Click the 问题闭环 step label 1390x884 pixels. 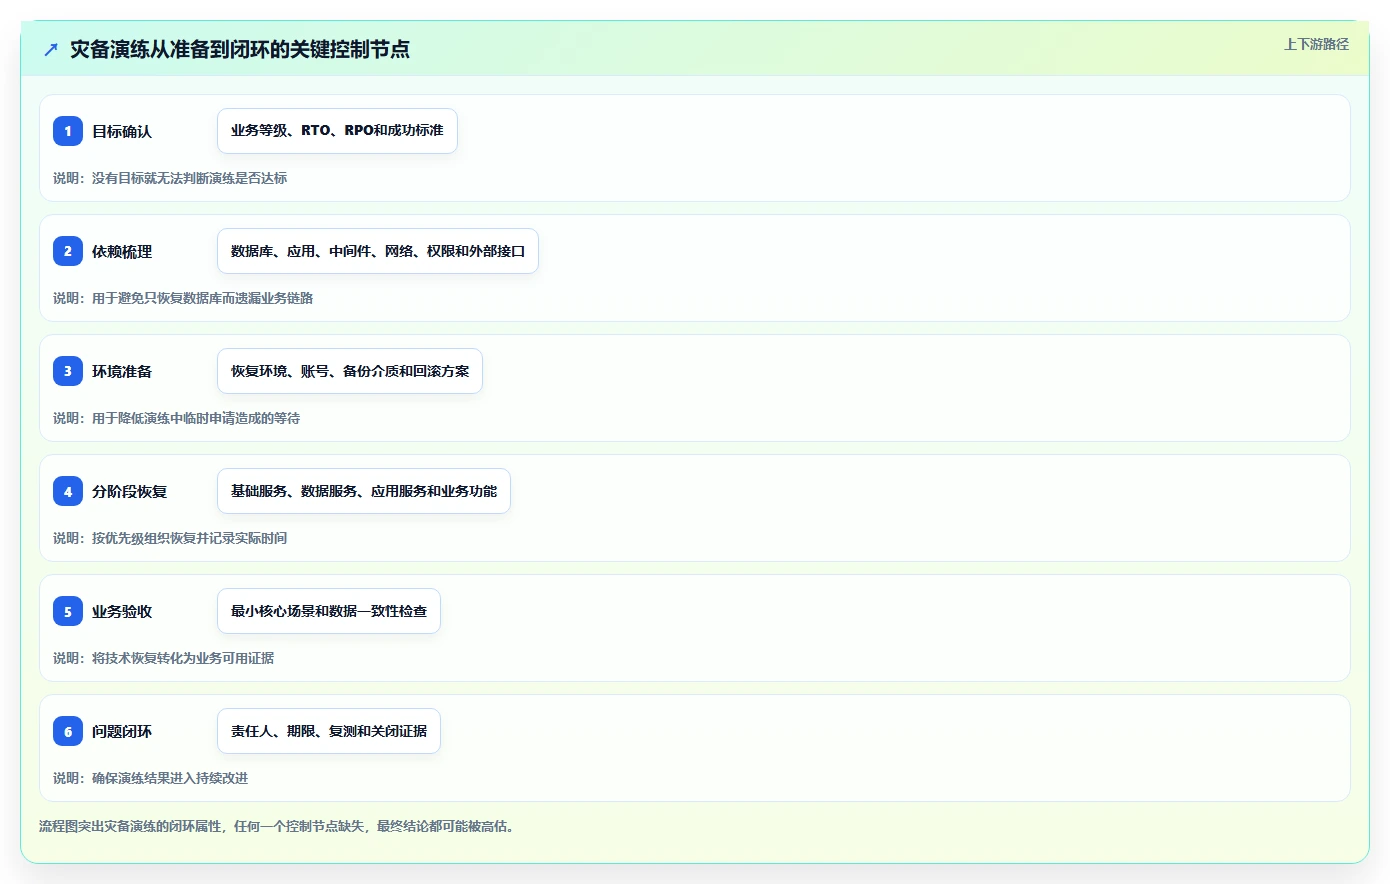(122, 731)
